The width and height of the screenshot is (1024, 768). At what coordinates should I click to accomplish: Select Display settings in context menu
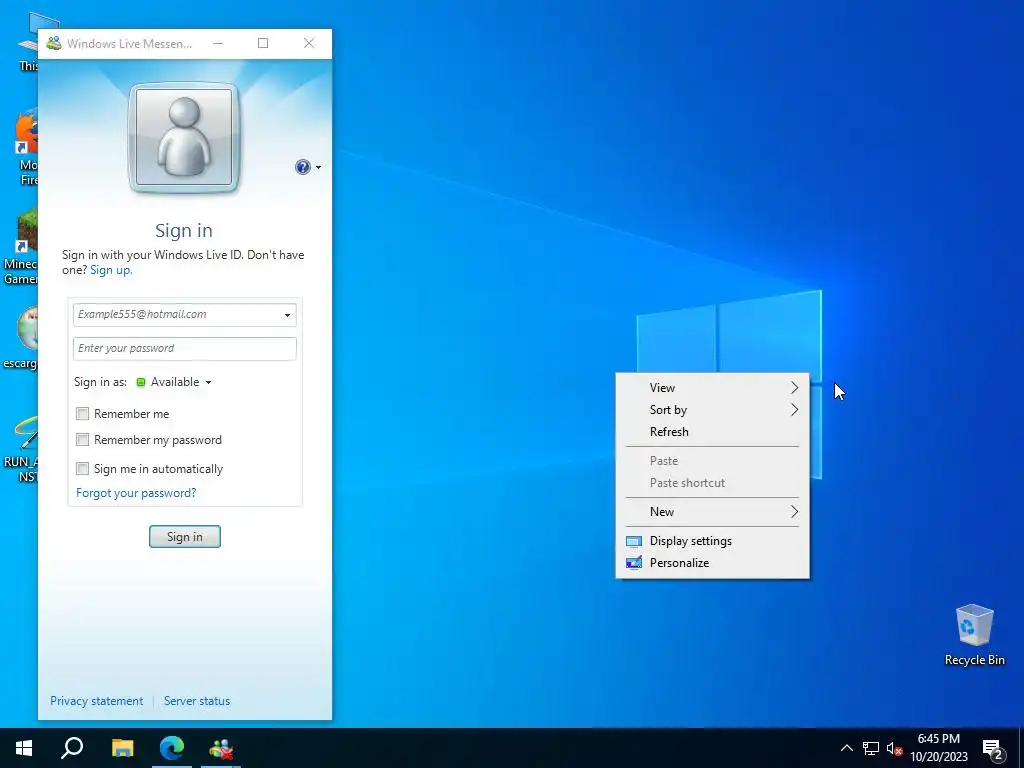tap(712, 541)
